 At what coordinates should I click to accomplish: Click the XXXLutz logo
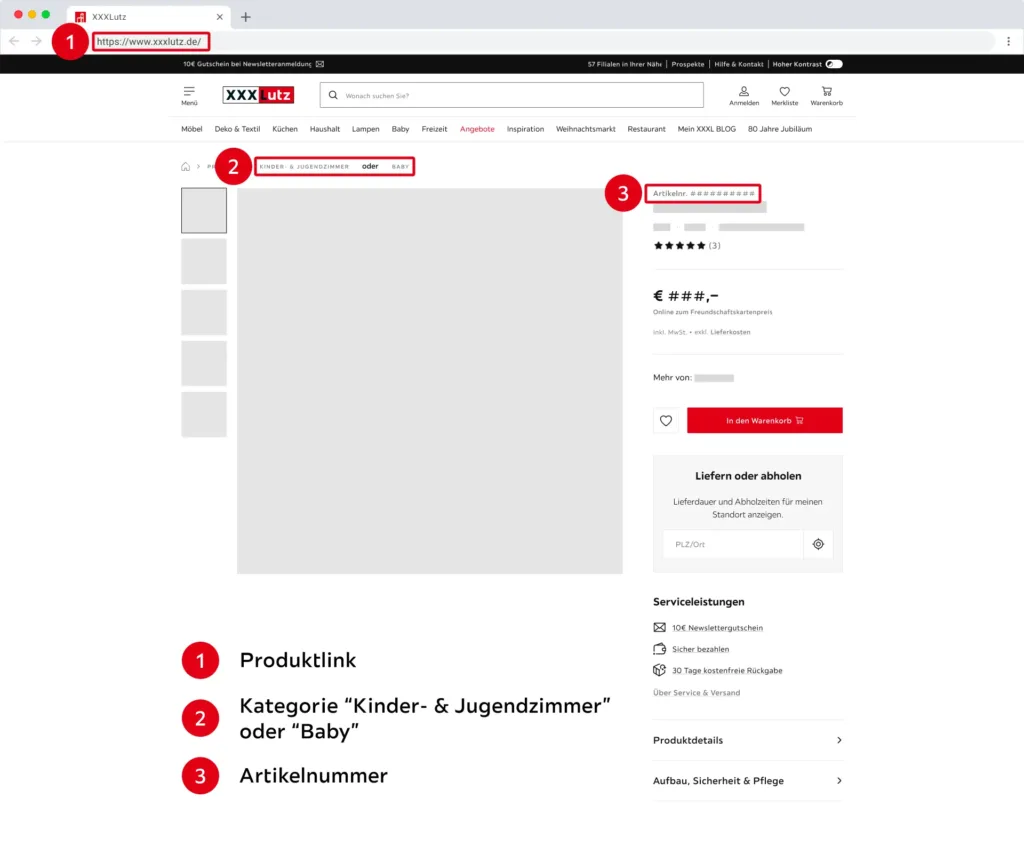point(258,95)
